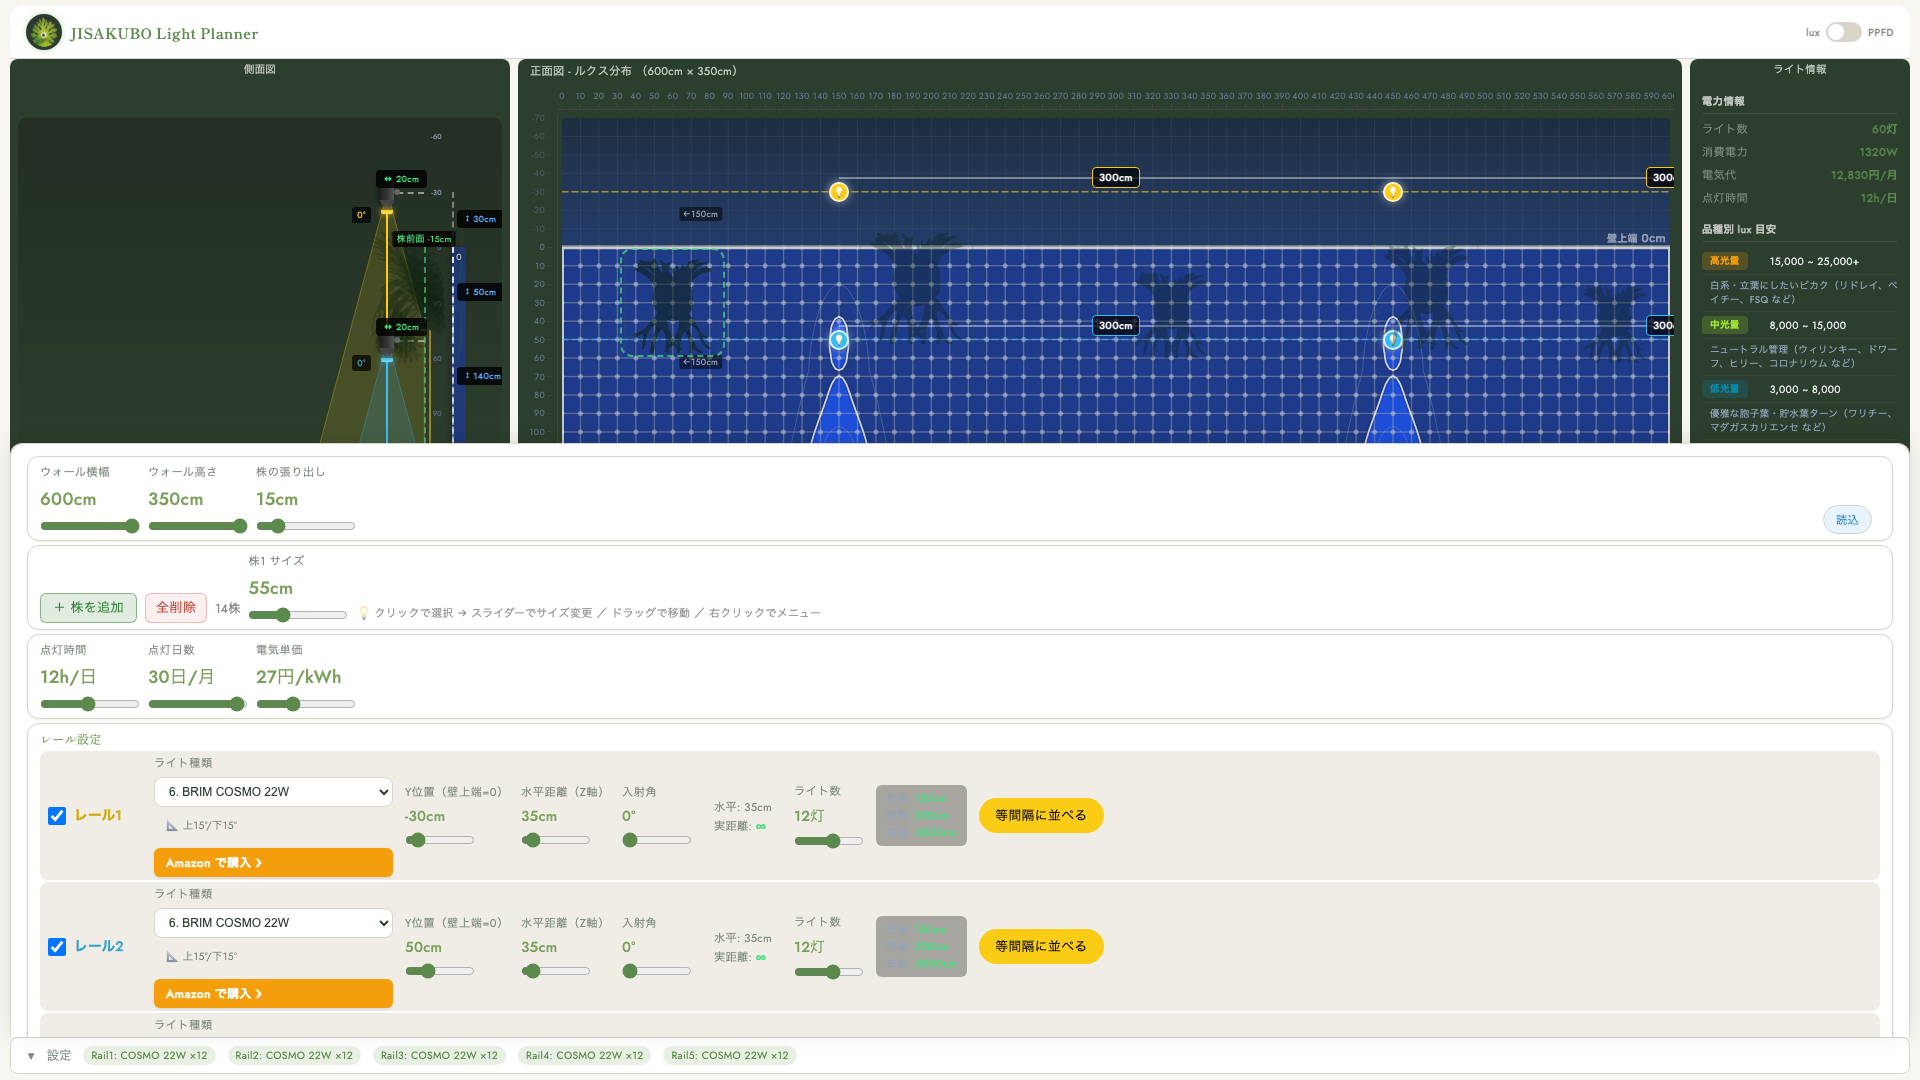
Task: Select the Rail3: COSMO 22W ×12 chip
Action: click(439, 1055)
